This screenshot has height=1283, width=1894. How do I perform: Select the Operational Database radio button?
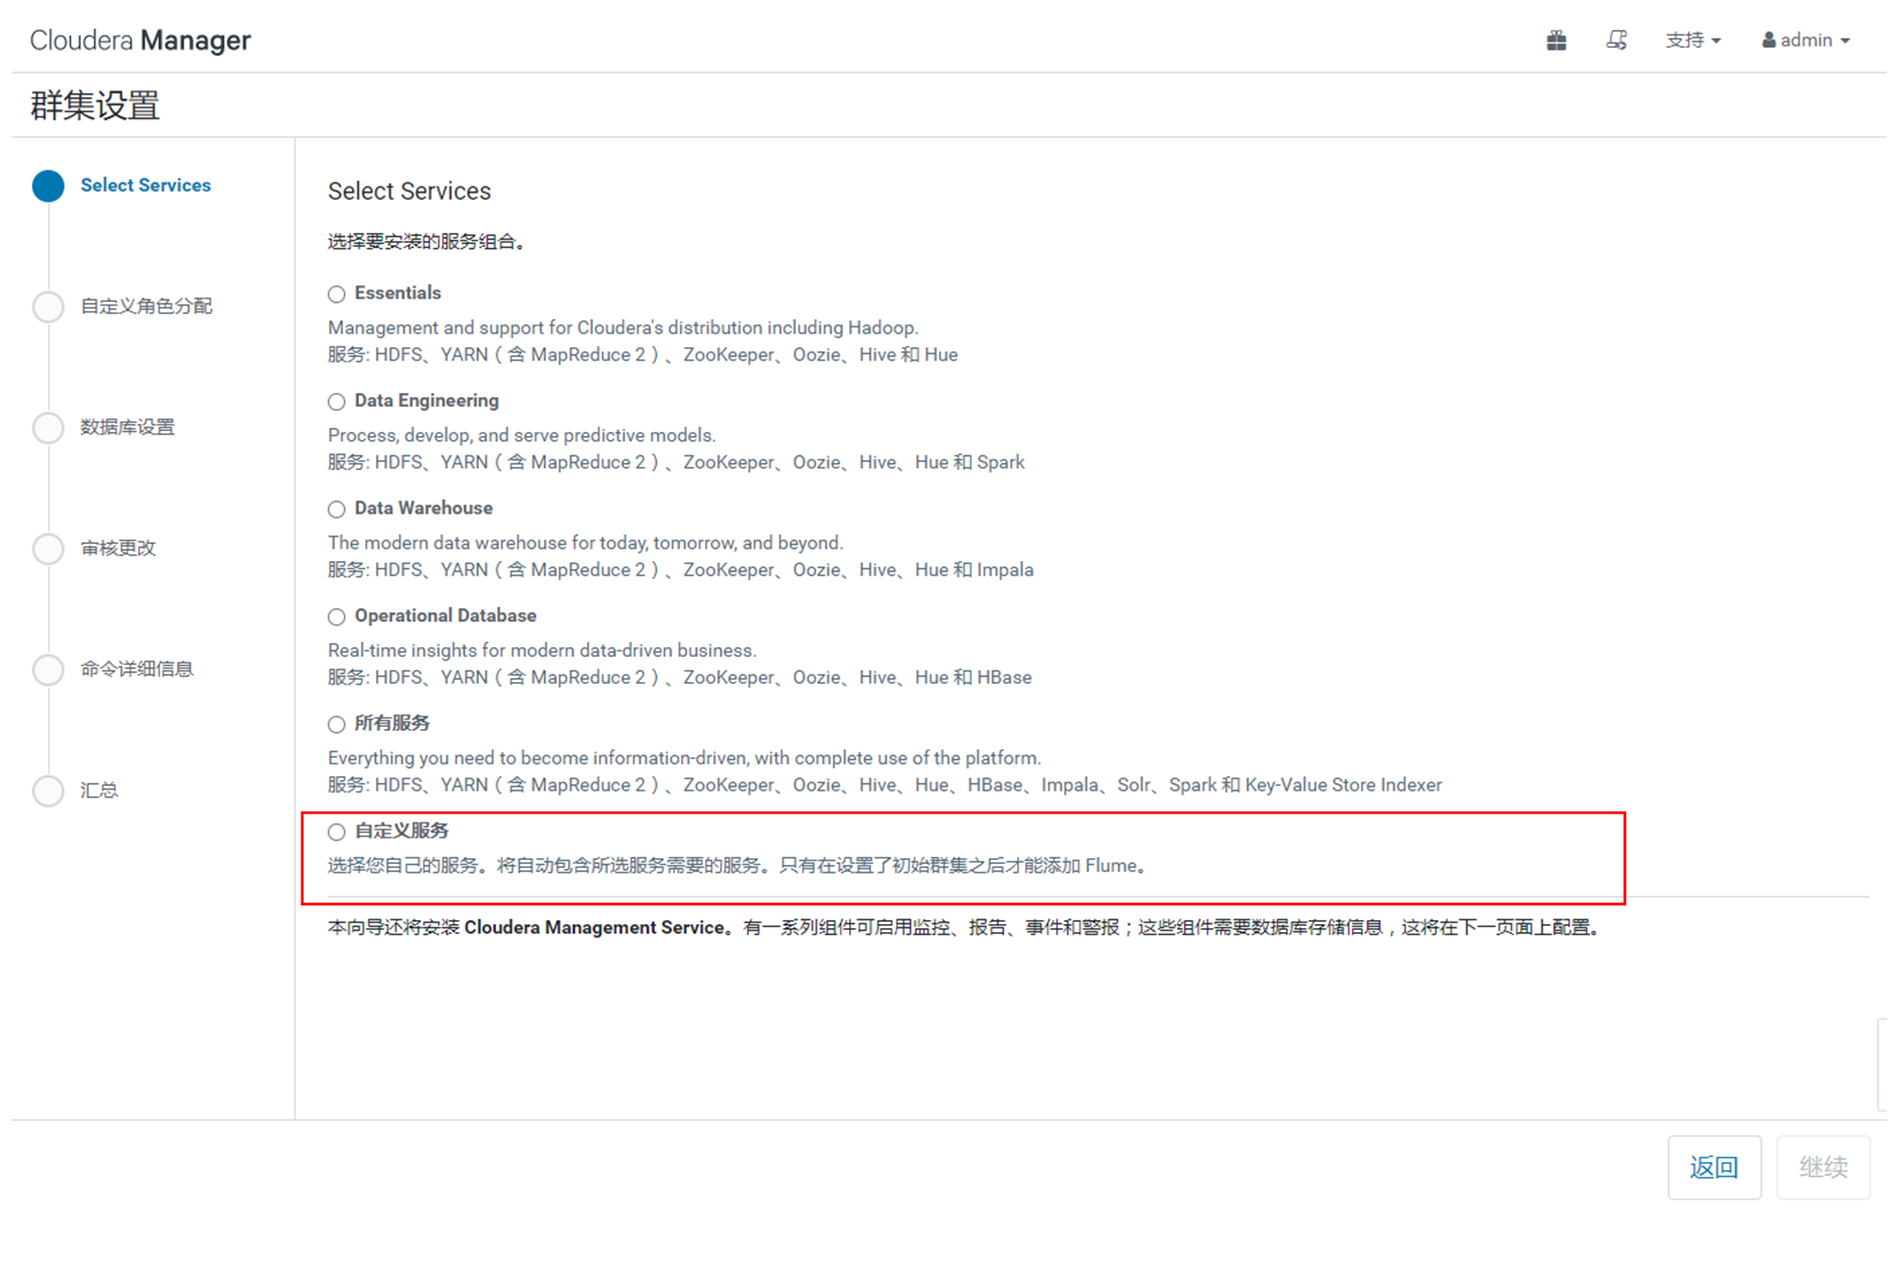(x=337, y=617)
